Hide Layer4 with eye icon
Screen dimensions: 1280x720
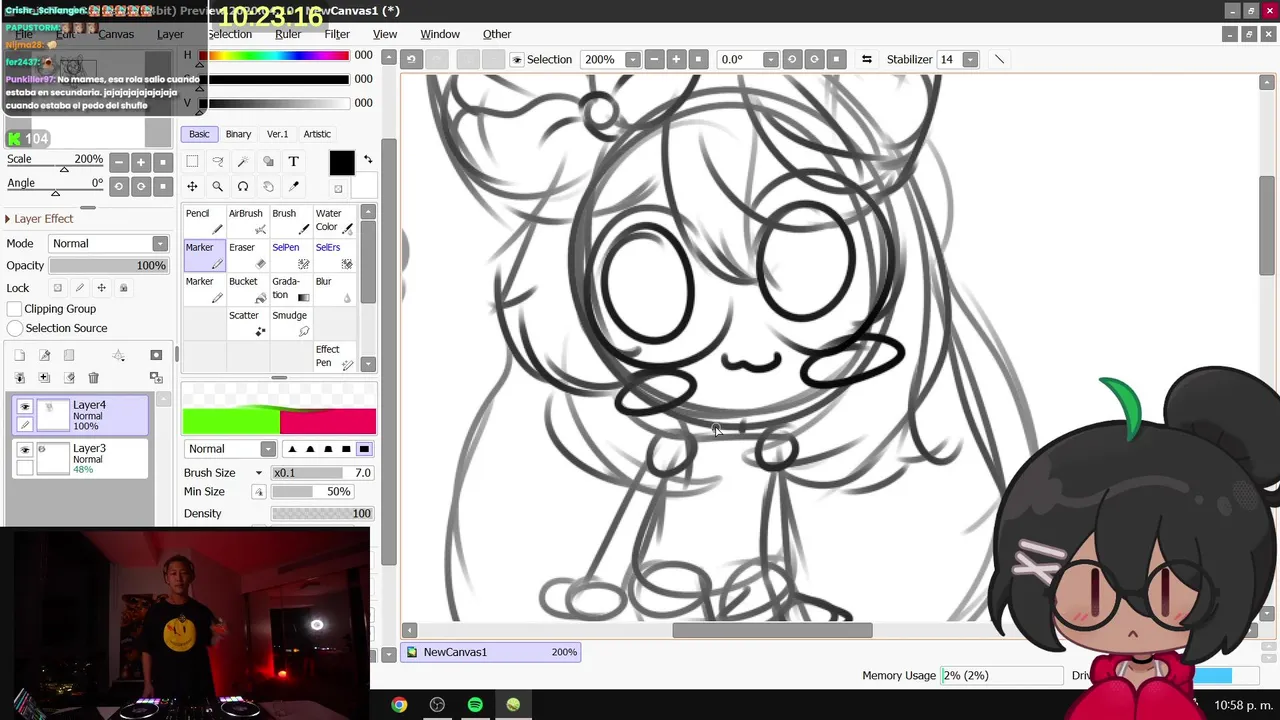[x=25, y=407]
